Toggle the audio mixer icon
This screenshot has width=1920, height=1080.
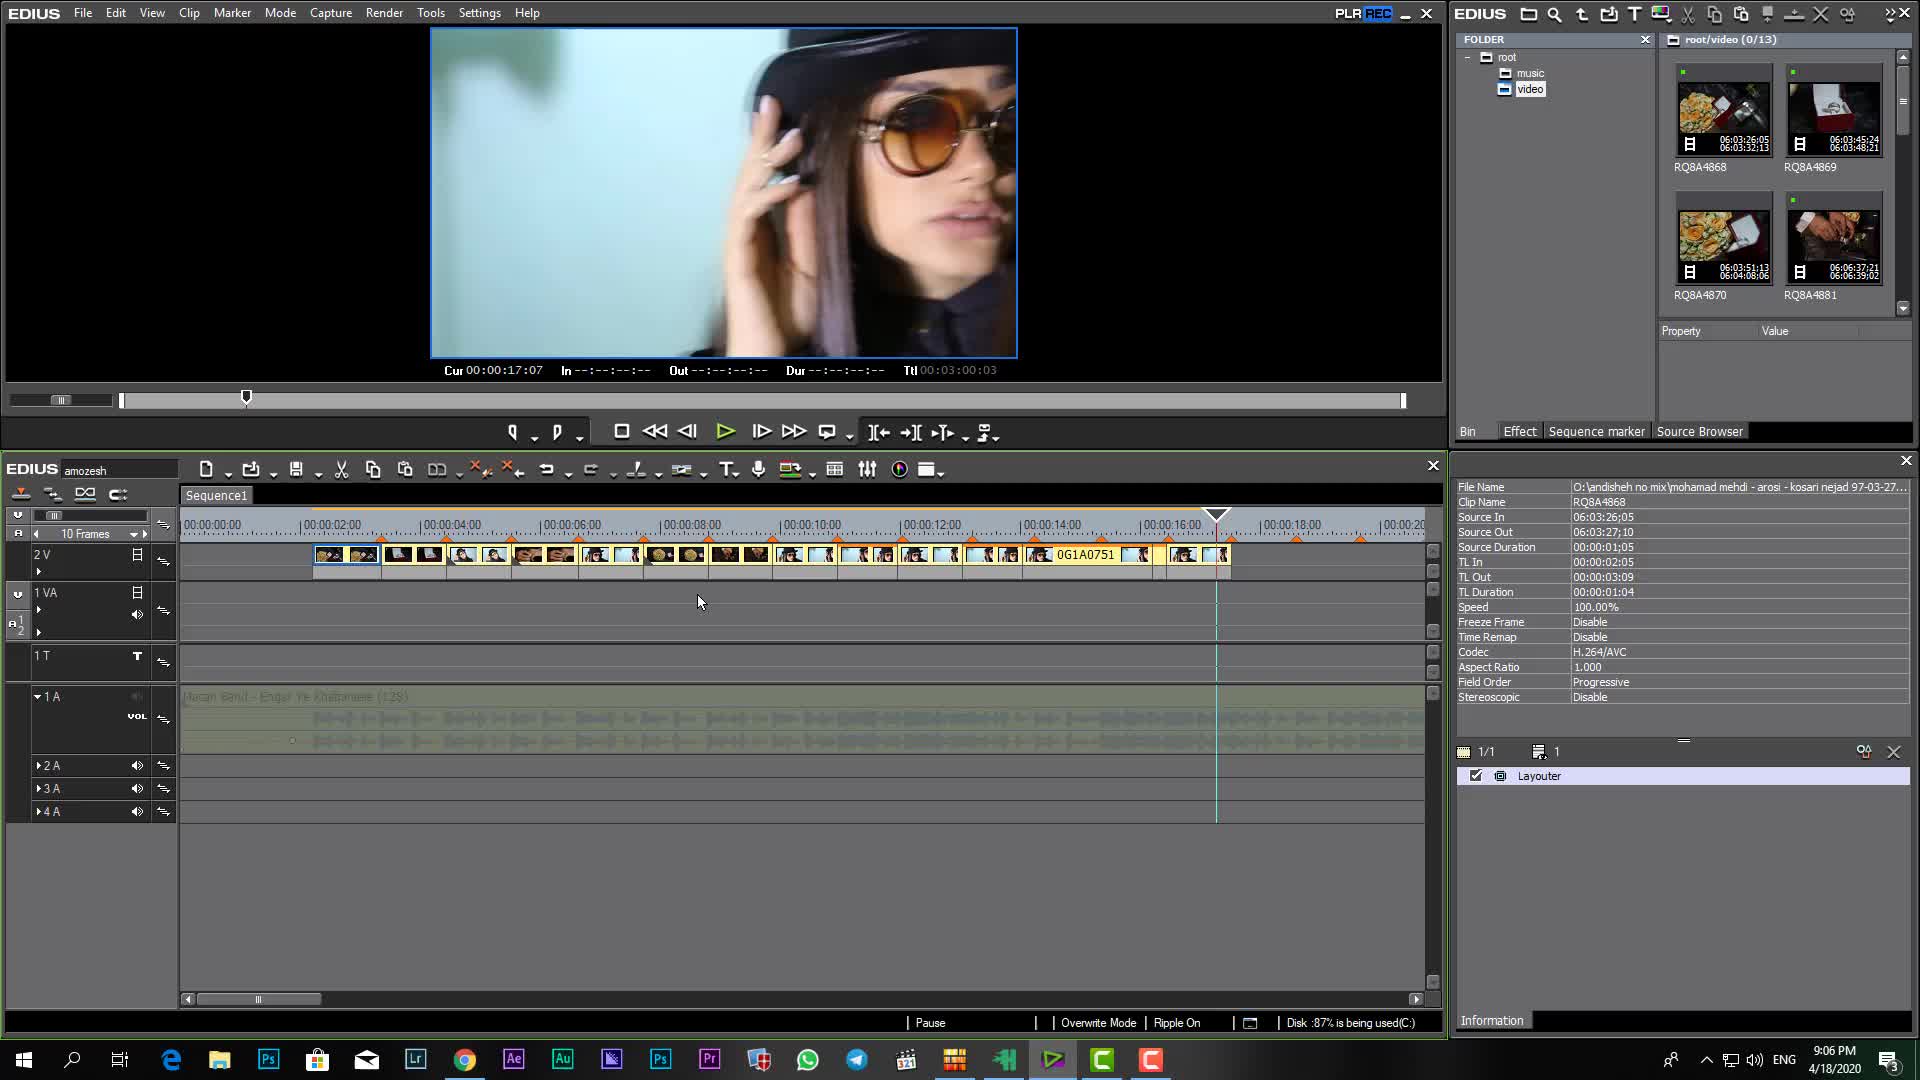867,469
